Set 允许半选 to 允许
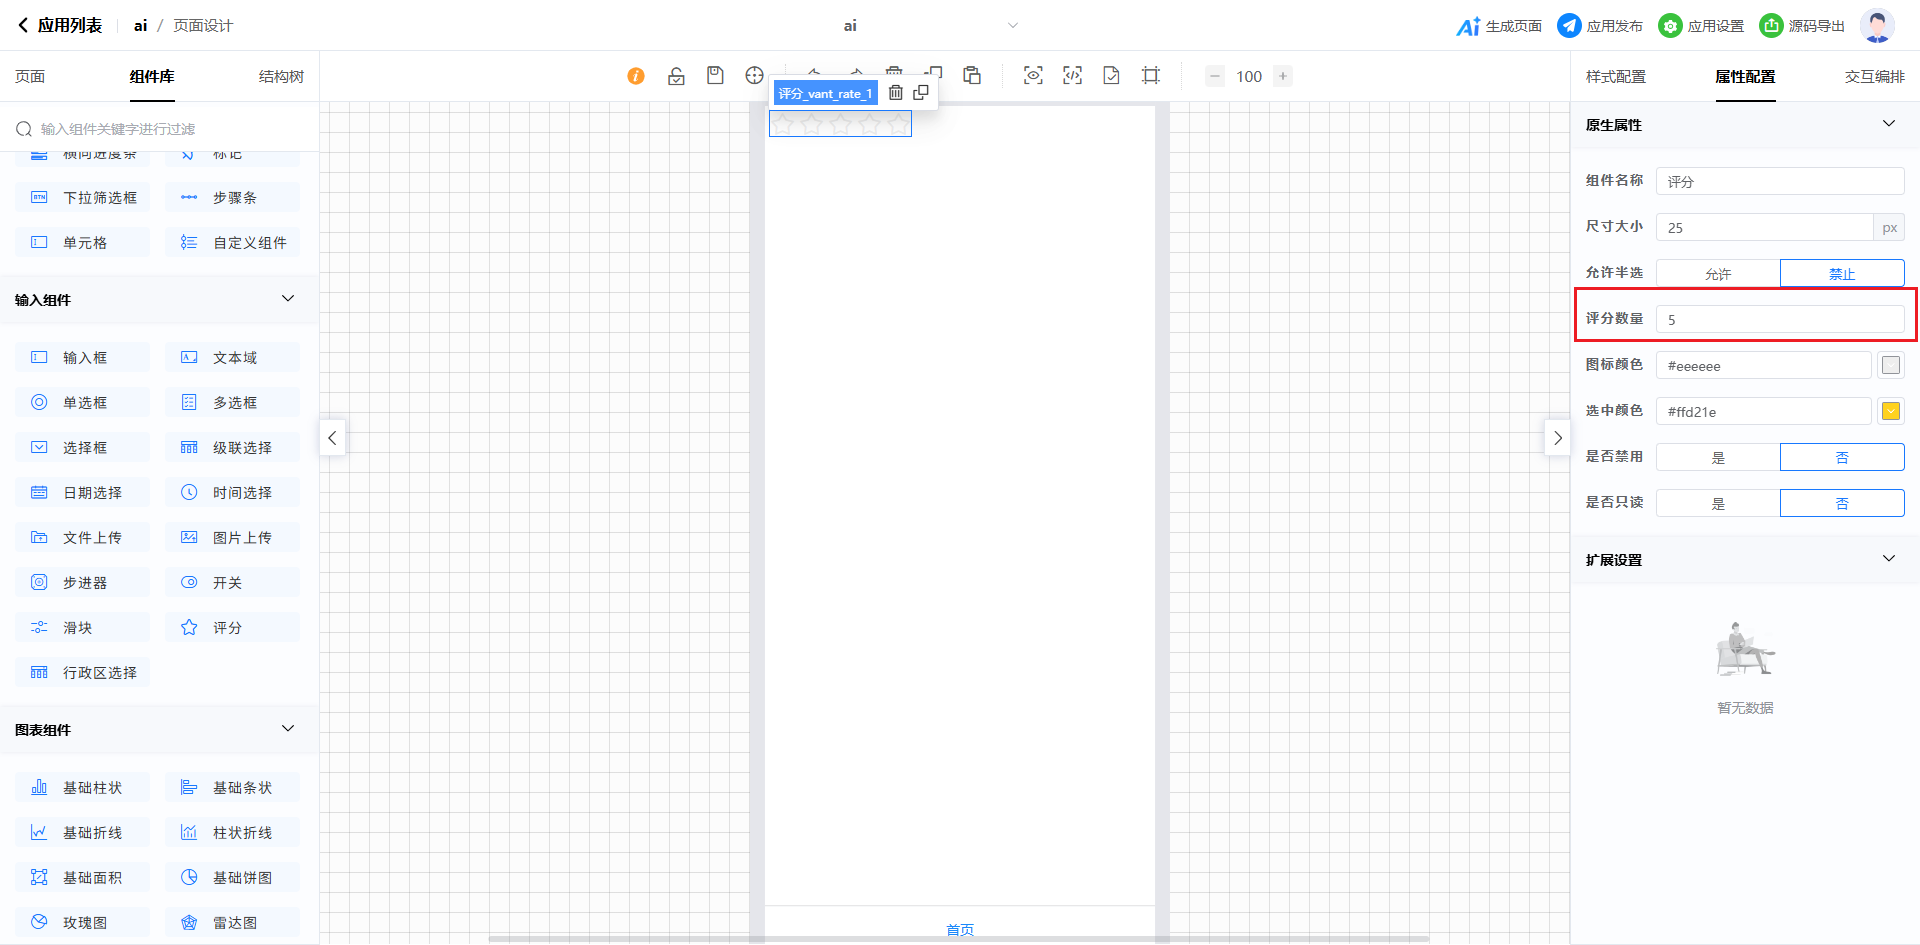1920x945 pixels. point(1718,273)
